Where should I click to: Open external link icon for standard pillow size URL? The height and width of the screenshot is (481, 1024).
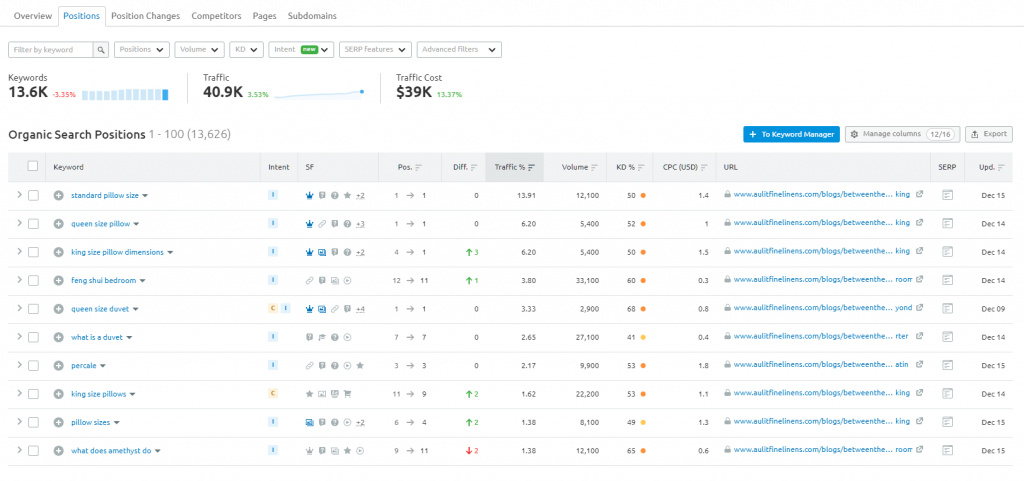[x=920, y=194]
